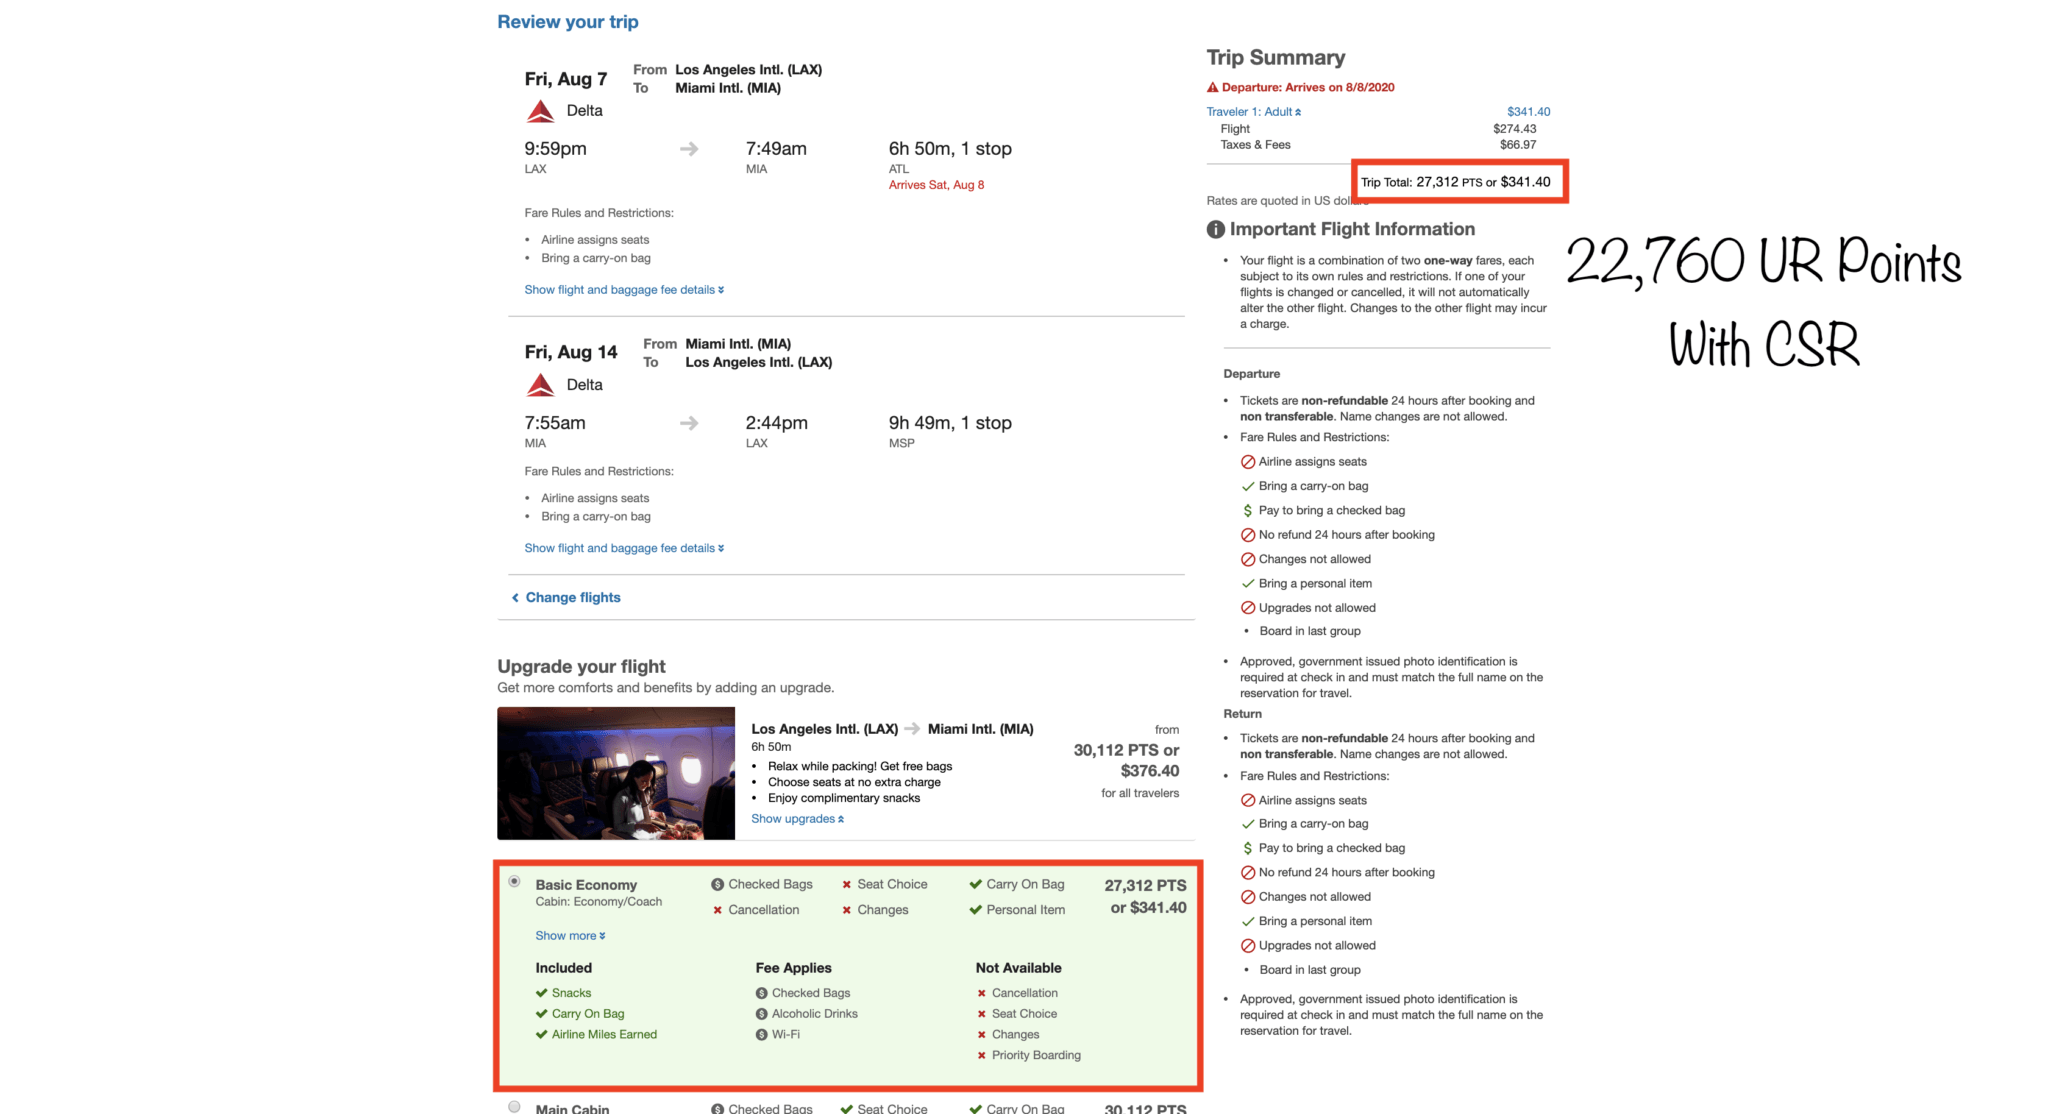
Task: Select the Main Cabin radio button
Action: click(514, 1107)
